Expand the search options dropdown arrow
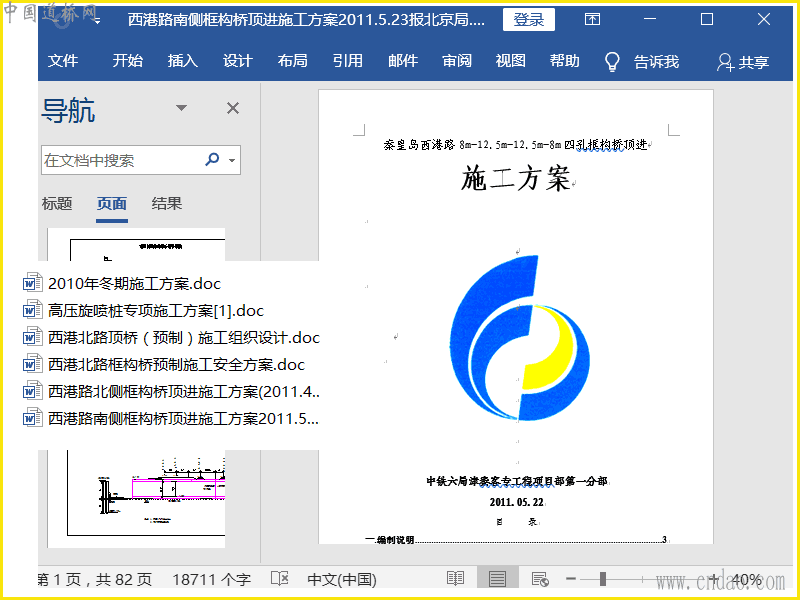Viewport: 800px width, 600px height. (232, 160)
